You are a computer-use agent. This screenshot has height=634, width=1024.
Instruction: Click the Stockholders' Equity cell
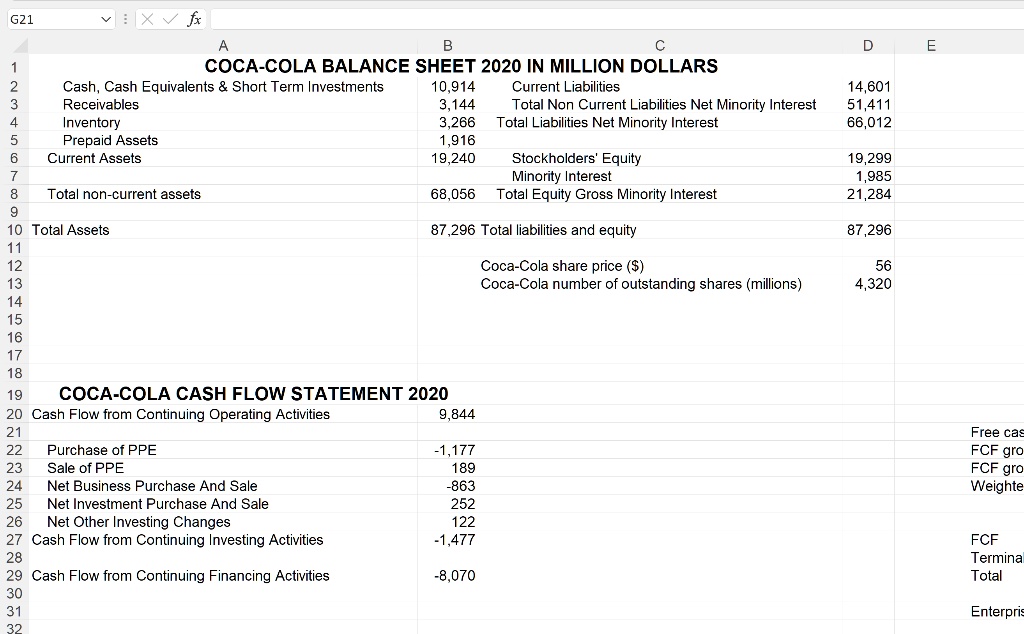tap(576, 158)
